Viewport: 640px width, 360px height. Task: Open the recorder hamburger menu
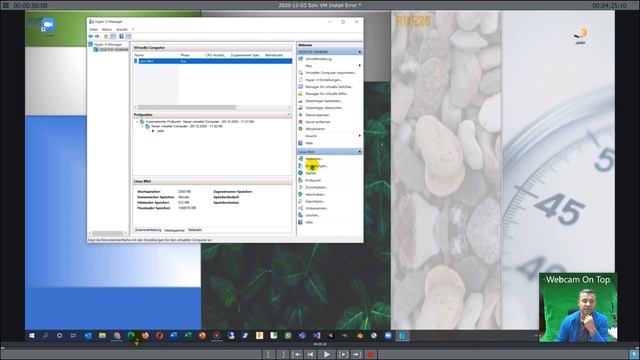coord(6,5)
